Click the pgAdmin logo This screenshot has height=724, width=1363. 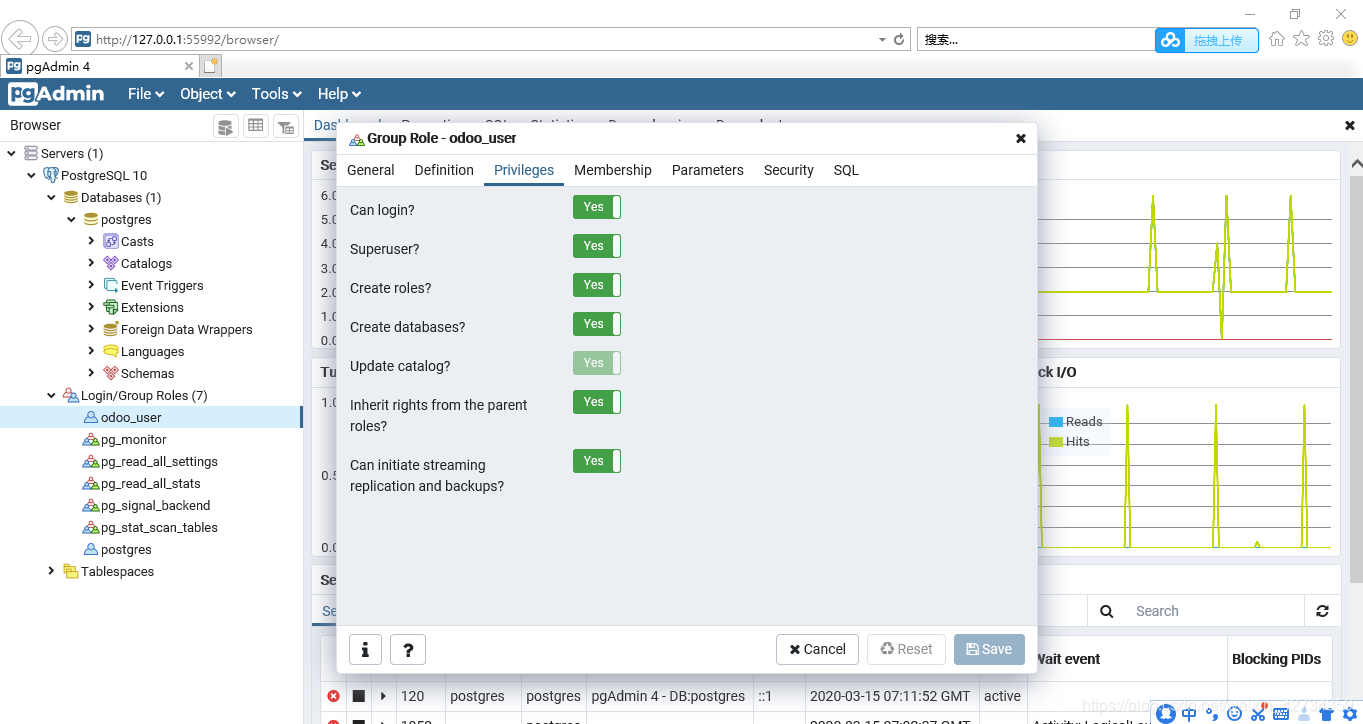tap(56, 94)
